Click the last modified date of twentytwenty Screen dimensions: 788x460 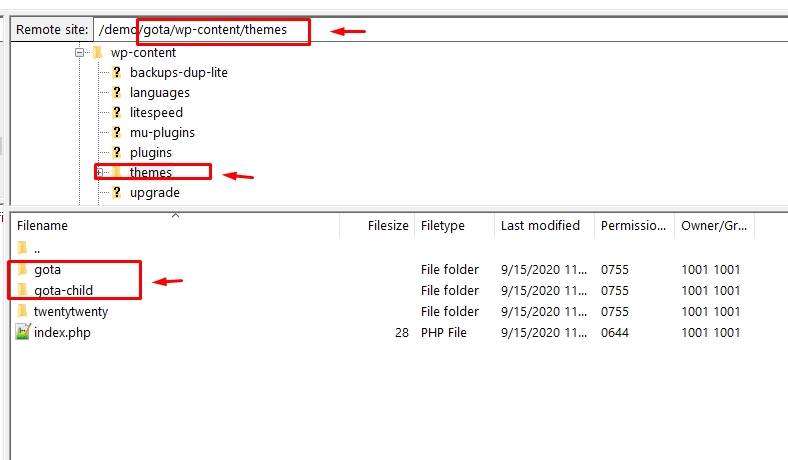pyautogui.click(x=544, y=312)
